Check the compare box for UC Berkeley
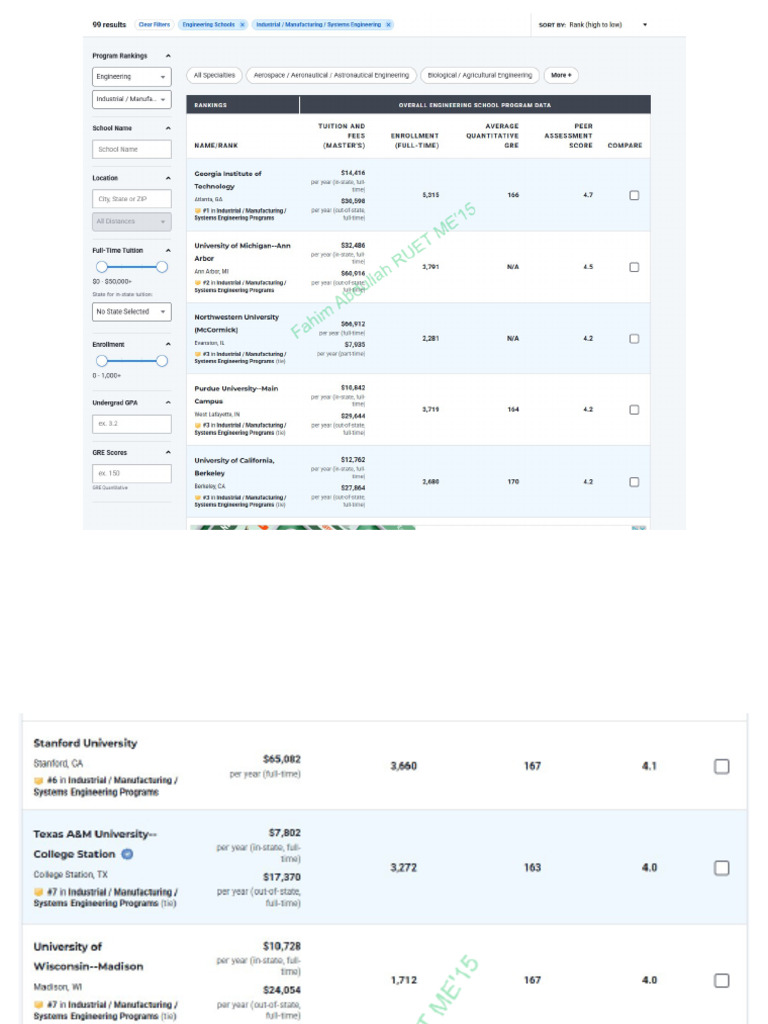Screen dimensions: 768x1024 tap(634, 482)
